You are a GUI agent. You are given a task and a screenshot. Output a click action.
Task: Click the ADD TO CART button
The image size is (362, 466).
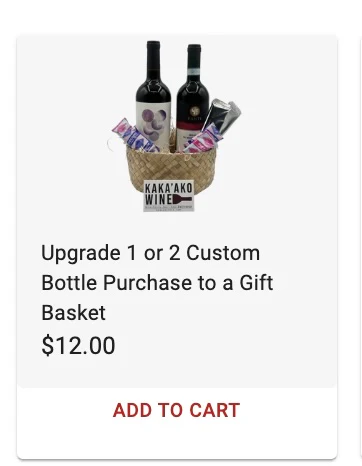(x=176, y=410)
